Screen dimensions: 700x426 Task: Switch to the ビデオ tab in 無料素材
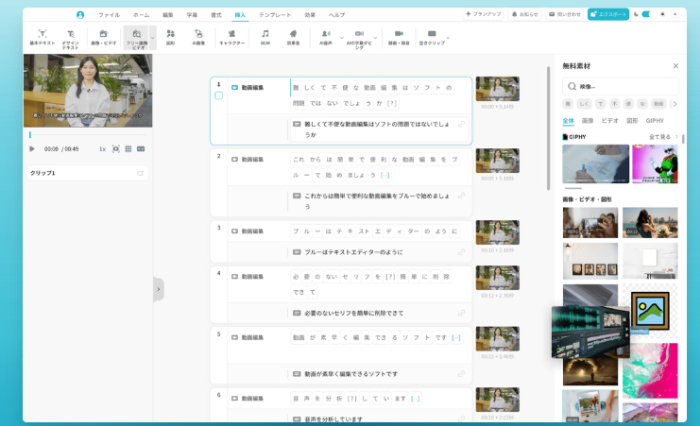coord(610,121)
